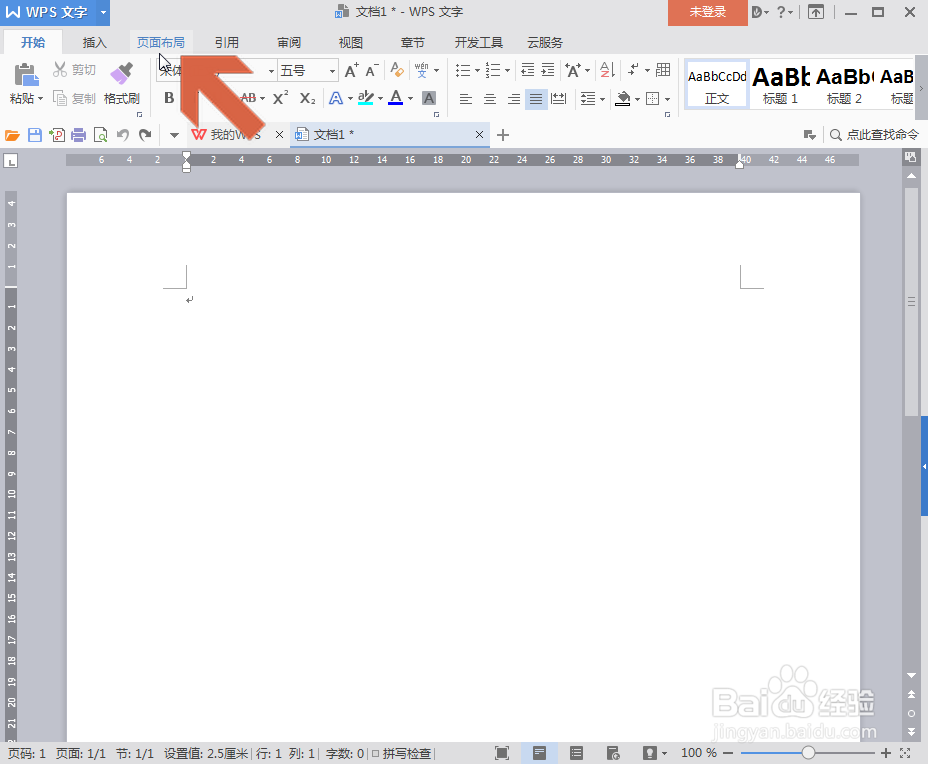Toggle justify alignment button
Viewport: 928px width, 764px height.
[x=536, y=99]
